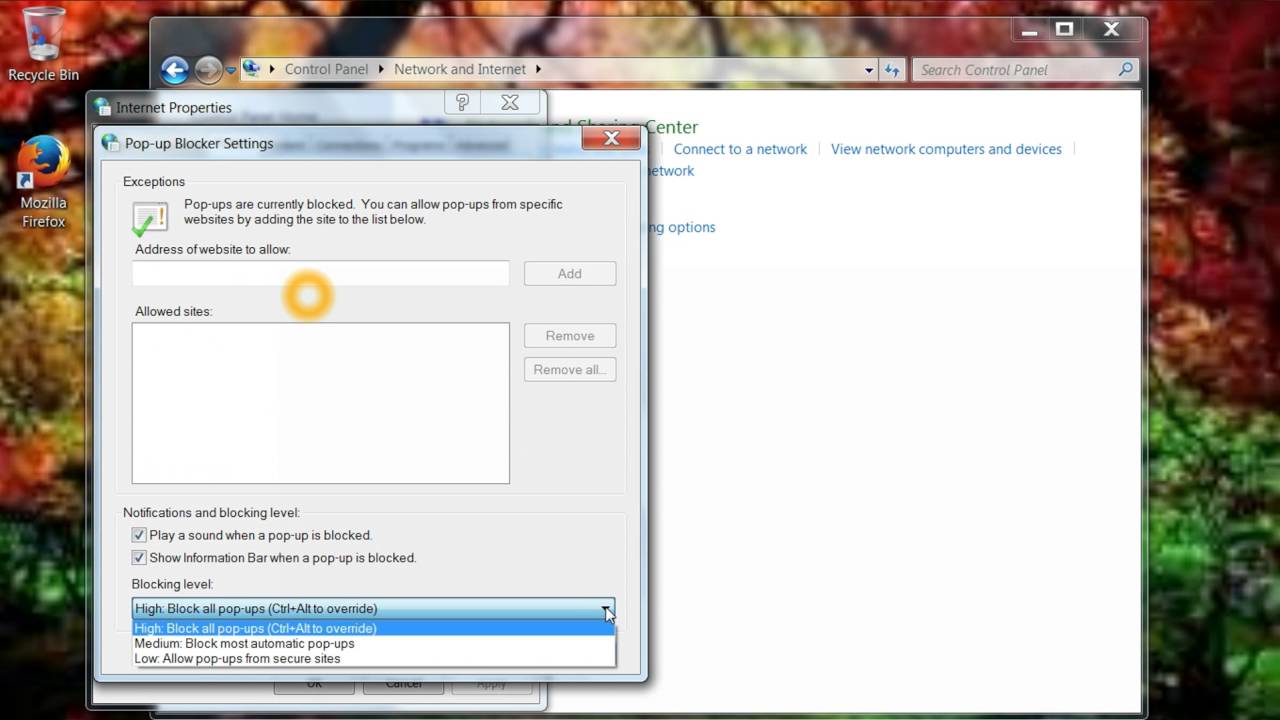Click the Pop-up Blocker warning icon
Screen dimensions: 1280x720
point(150,215)
